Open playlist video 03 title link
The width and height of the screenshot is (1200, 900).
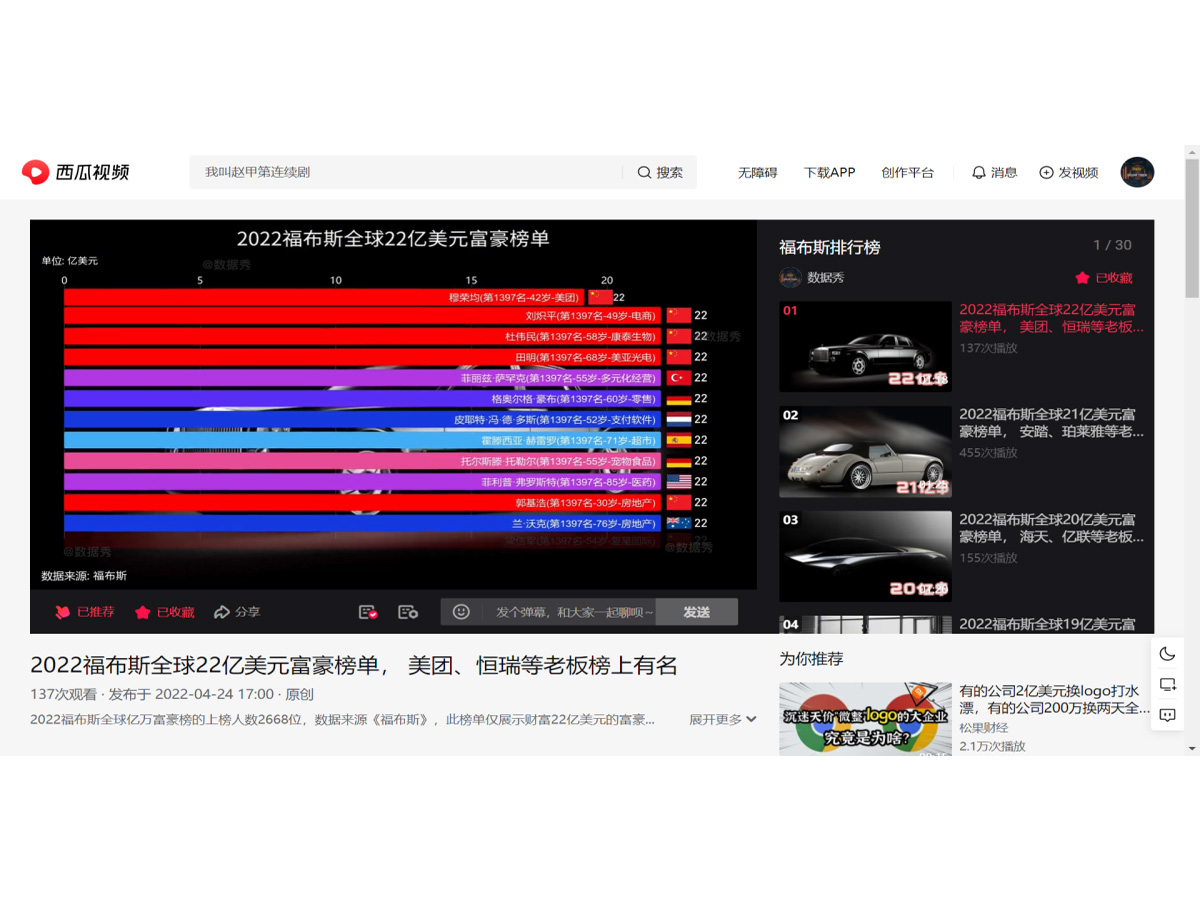click(x=1051, y=528)
